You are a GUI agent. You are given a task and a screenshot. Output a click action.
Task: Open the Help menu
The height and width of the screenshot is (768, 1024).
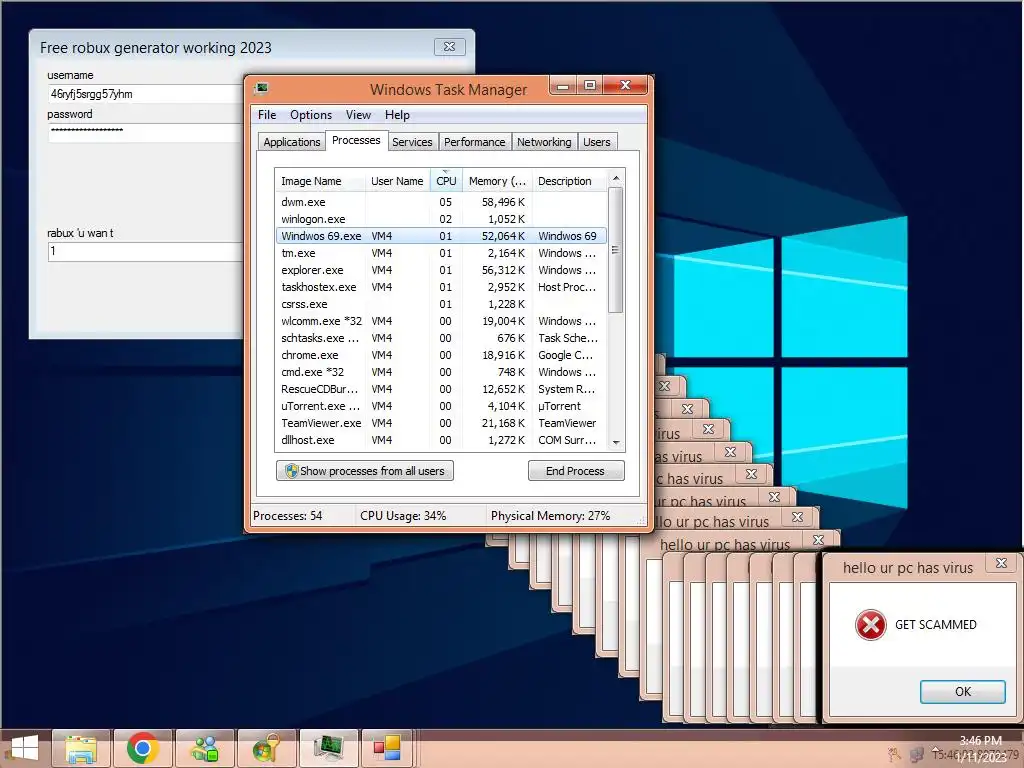[x=397, y=115]
